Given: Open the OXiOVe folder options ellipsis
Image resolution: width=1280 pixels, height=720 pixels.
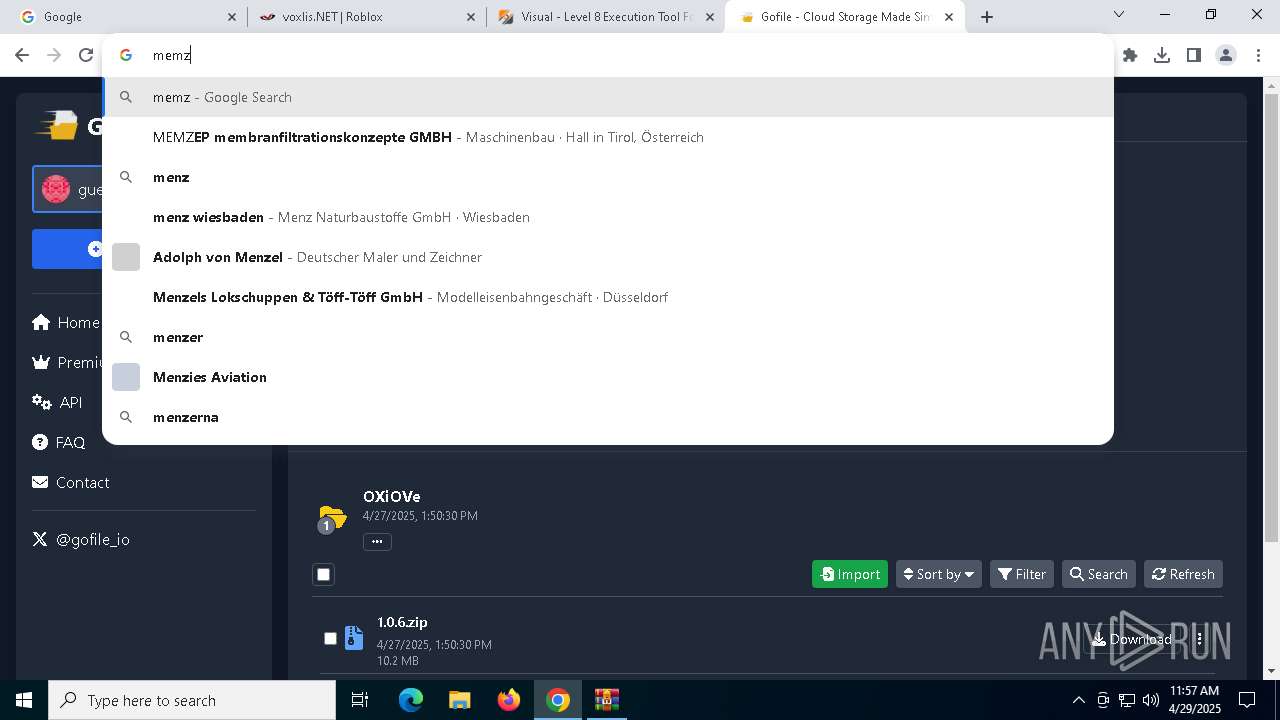Looking at the screenshot, I should coord(377,541).
